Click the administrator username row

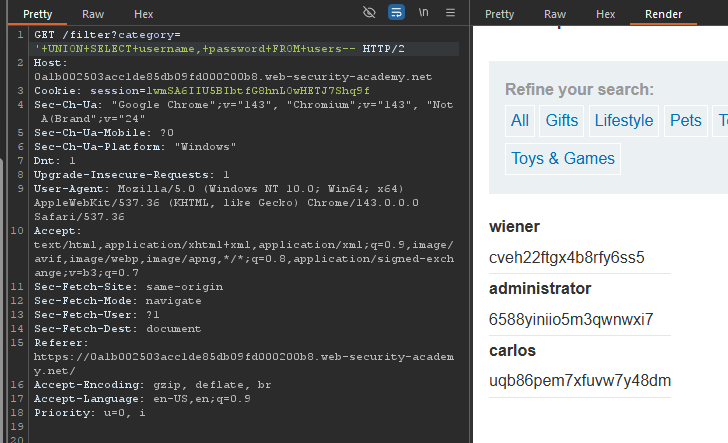click(540, 288)
